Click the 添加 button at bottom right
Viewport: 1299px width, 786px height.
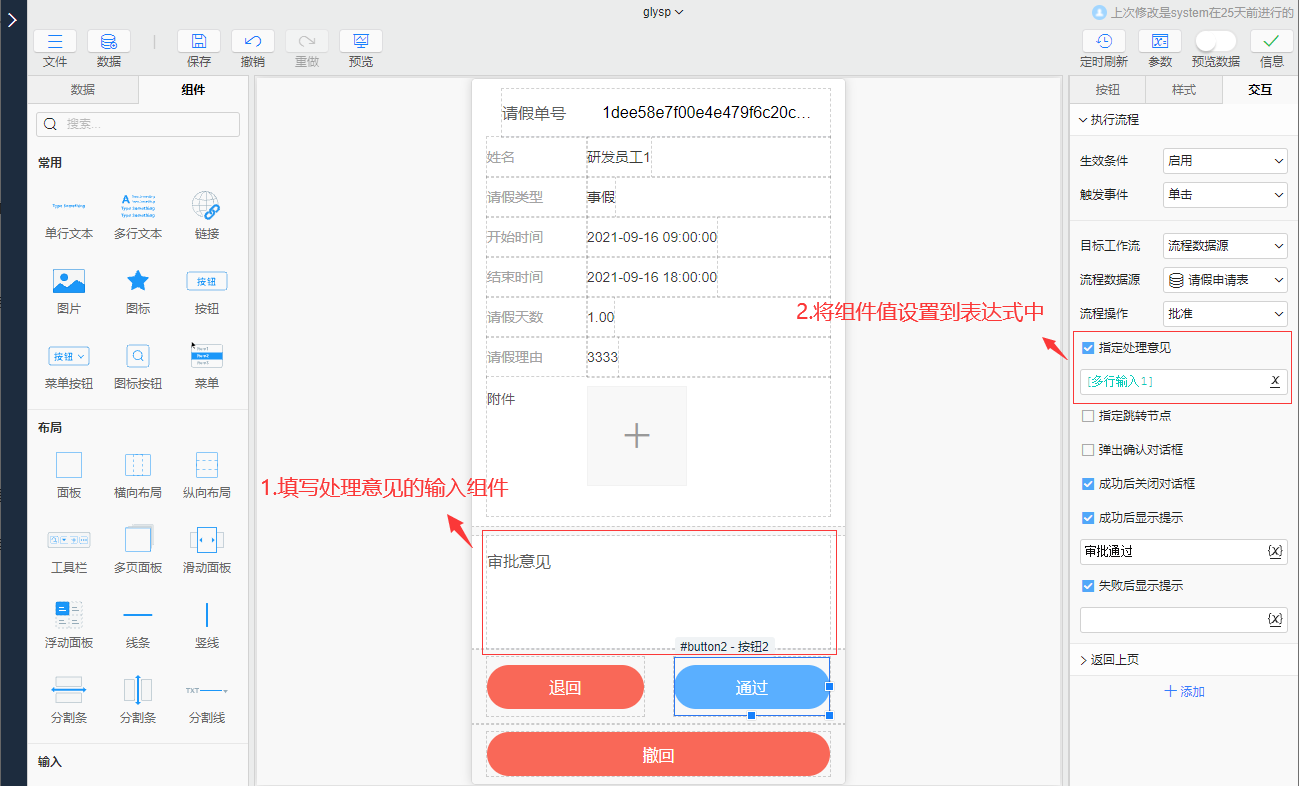point(1183,691)
